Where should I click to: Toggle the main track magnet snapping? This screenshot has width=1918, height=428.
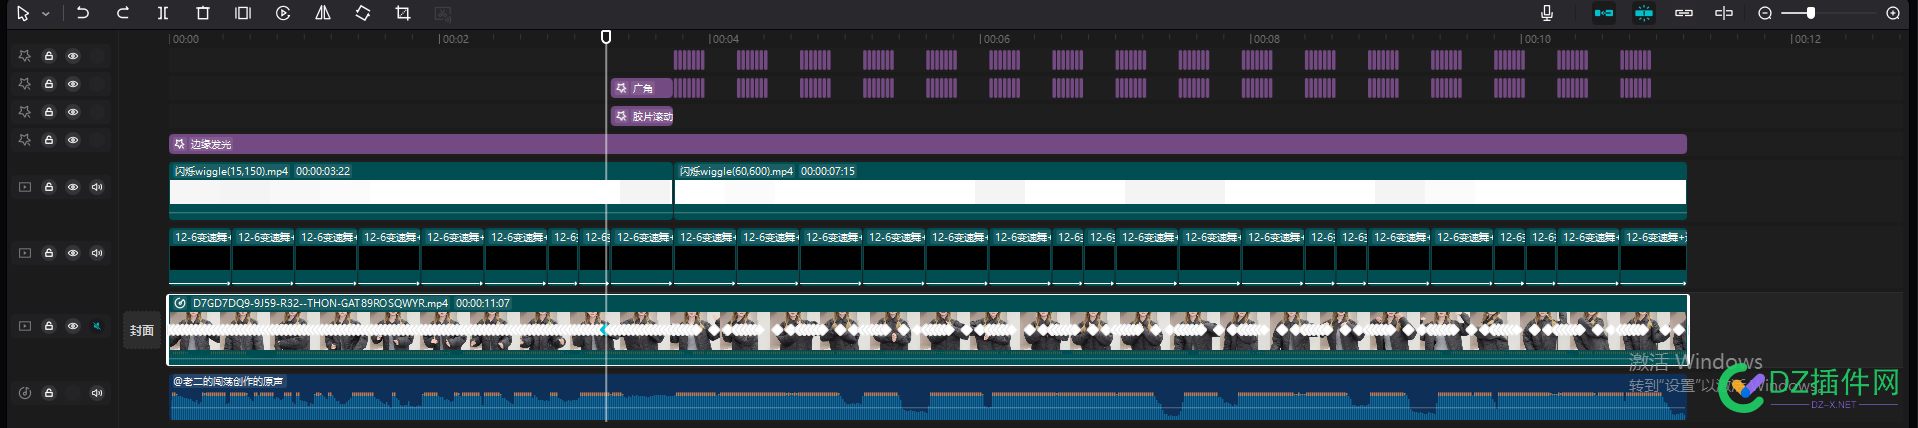[1604, 13]
